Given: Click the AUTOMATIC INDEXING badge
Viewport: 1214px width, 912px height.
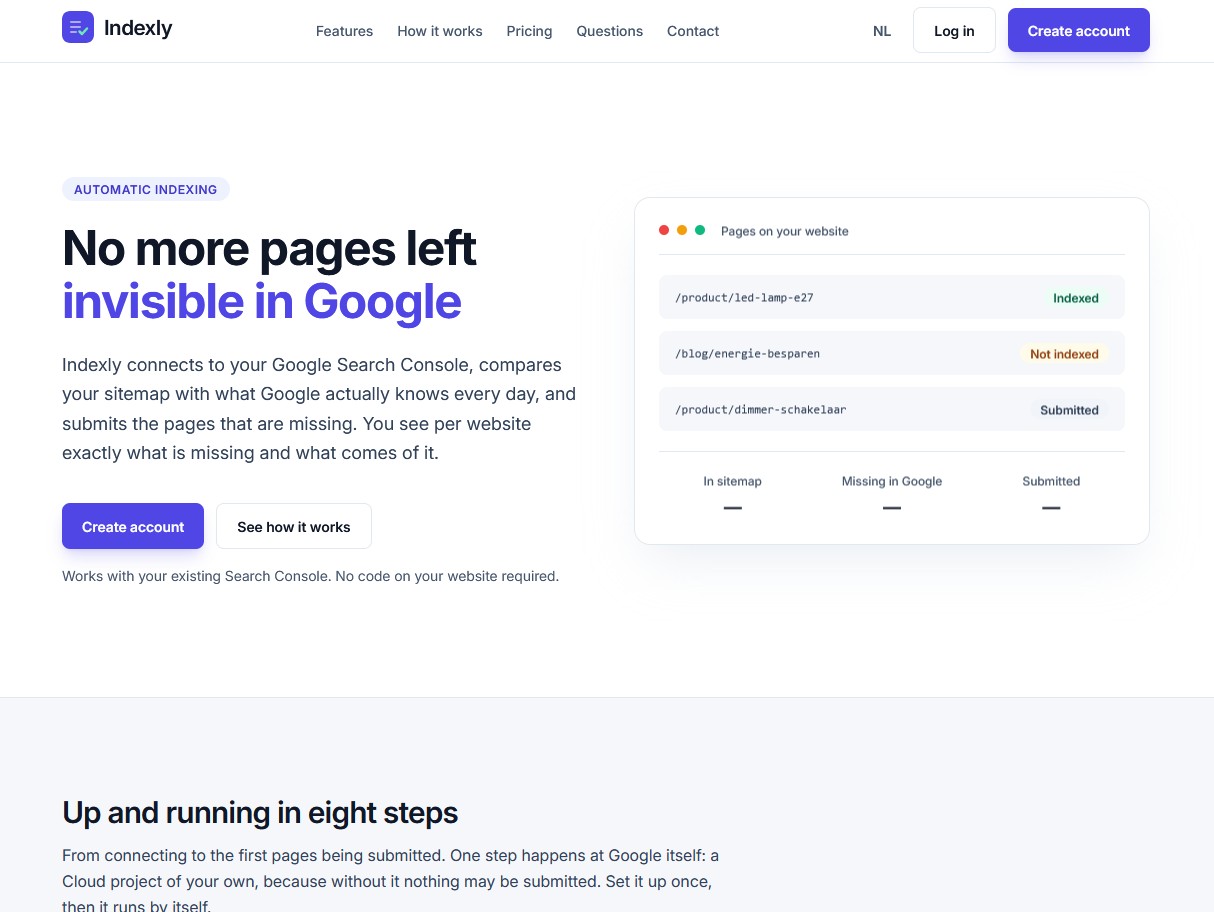Looking at the screenshot, I should point(146,189).
